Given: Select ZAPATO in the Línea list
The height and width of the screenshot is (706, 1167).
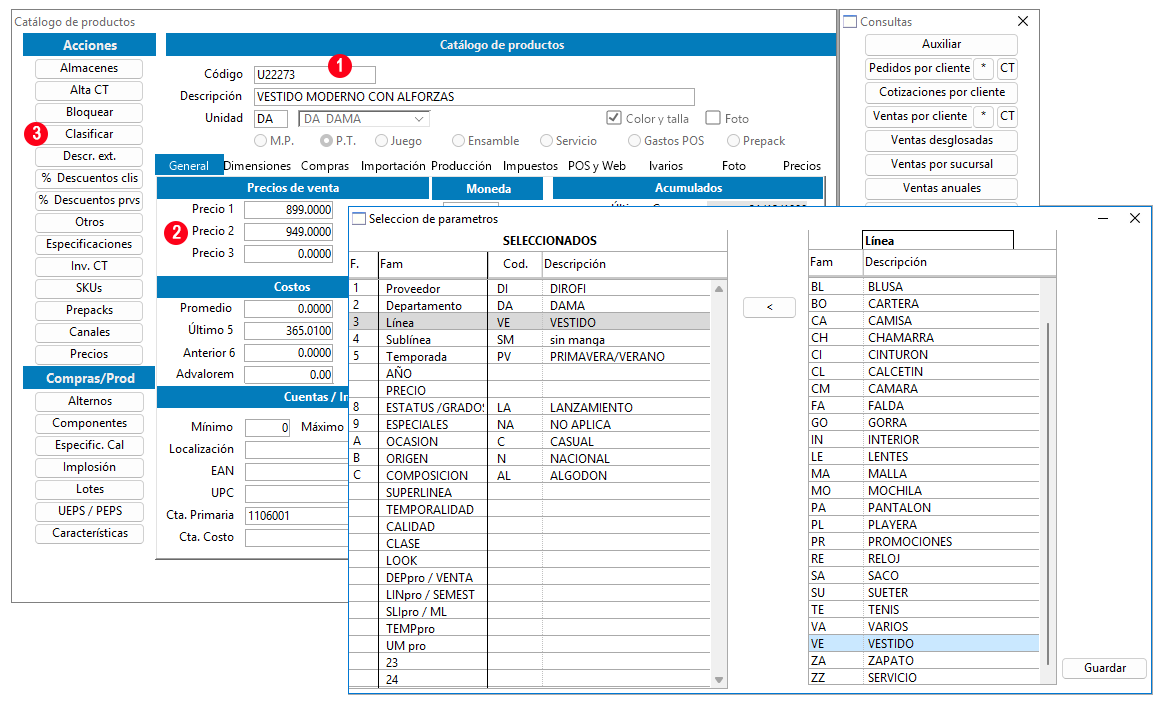Looking at the screenshot, I should 924,661.
